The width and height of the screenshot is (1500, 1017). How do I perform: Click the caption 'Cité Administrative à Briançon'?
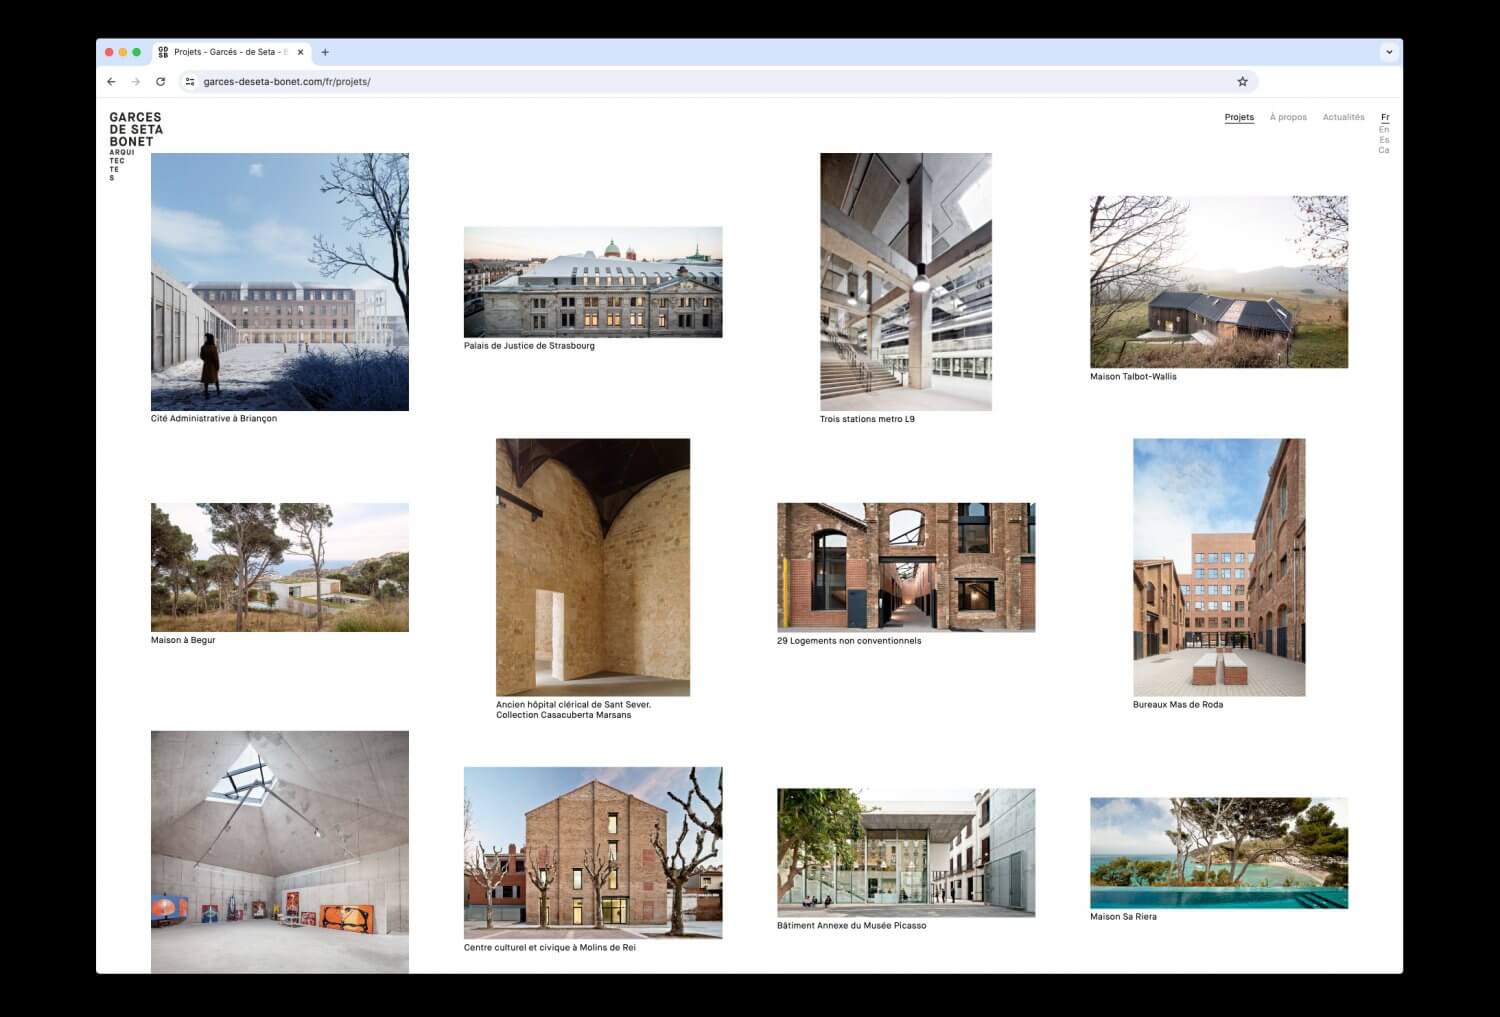214,419
